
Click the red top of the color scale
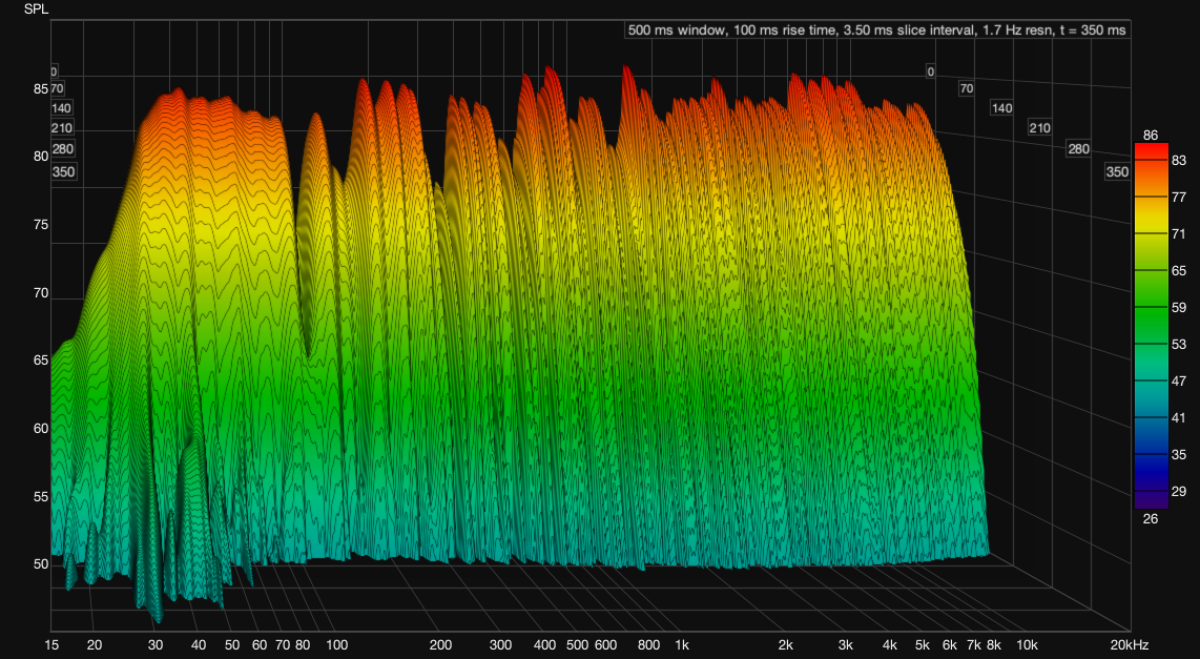[1151, 150]
